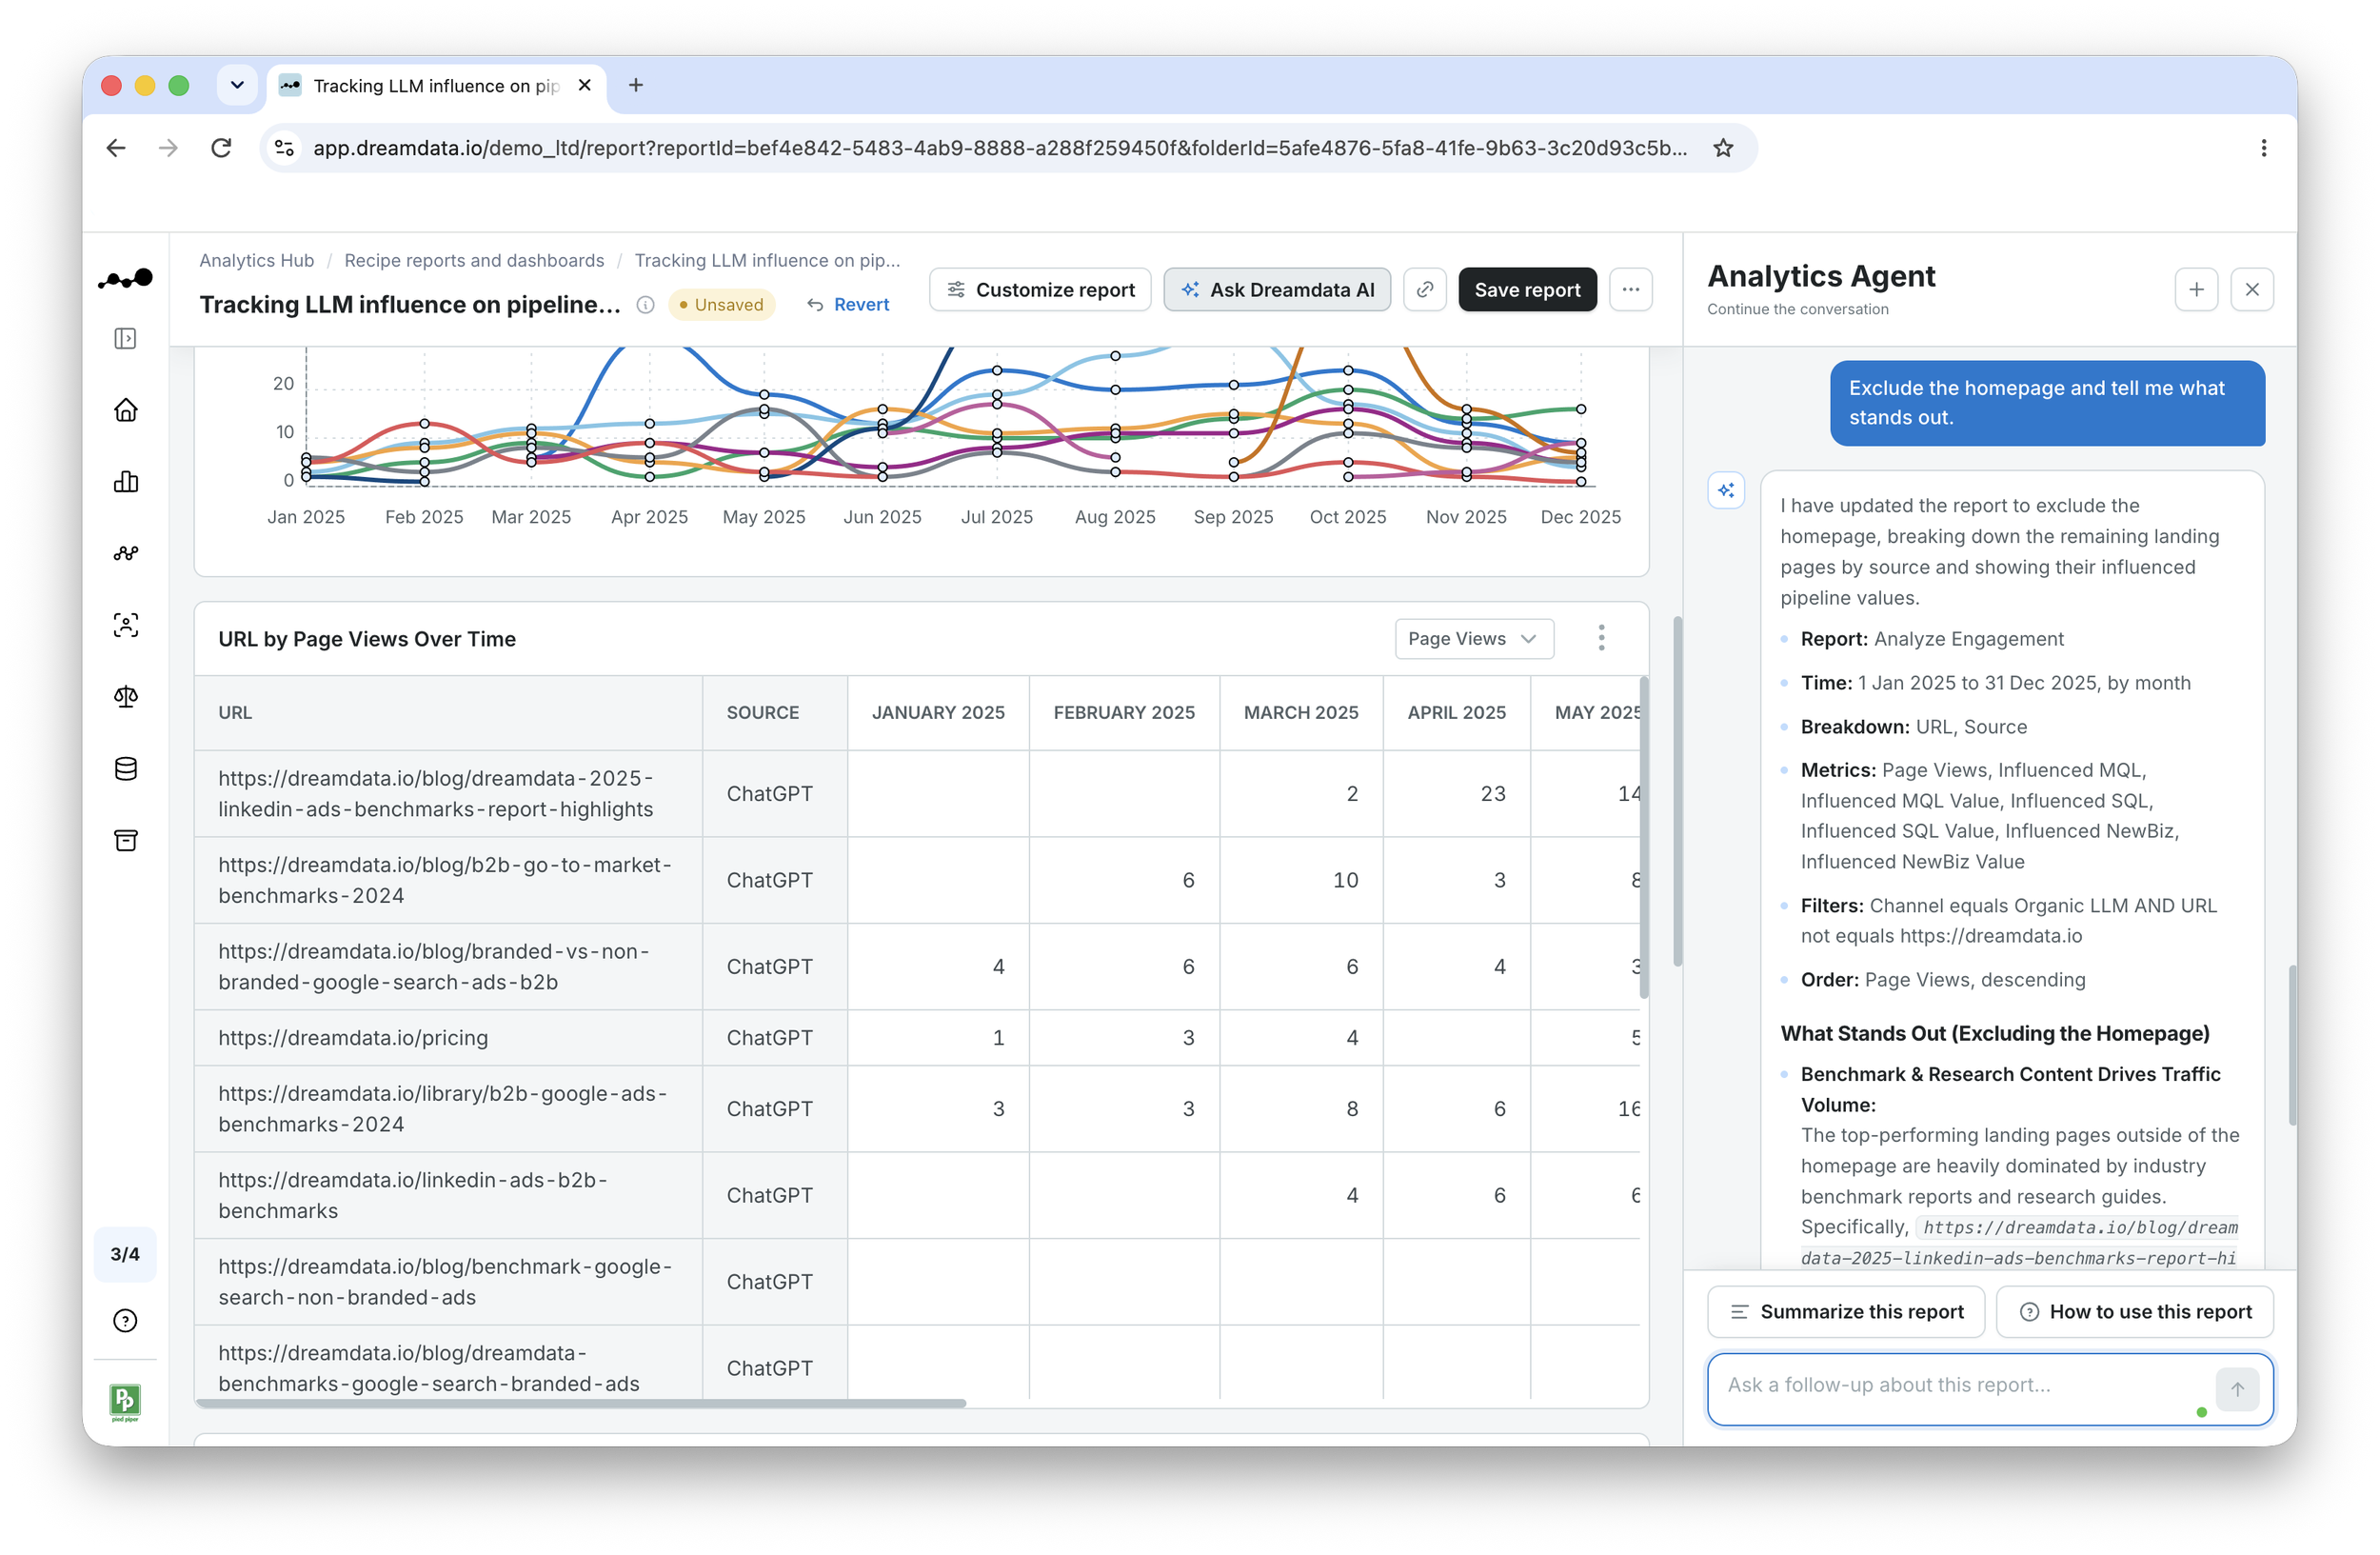The image size is (2380, 1555).
Task: Copy report link using chain icon
Action: (1425, 290)
